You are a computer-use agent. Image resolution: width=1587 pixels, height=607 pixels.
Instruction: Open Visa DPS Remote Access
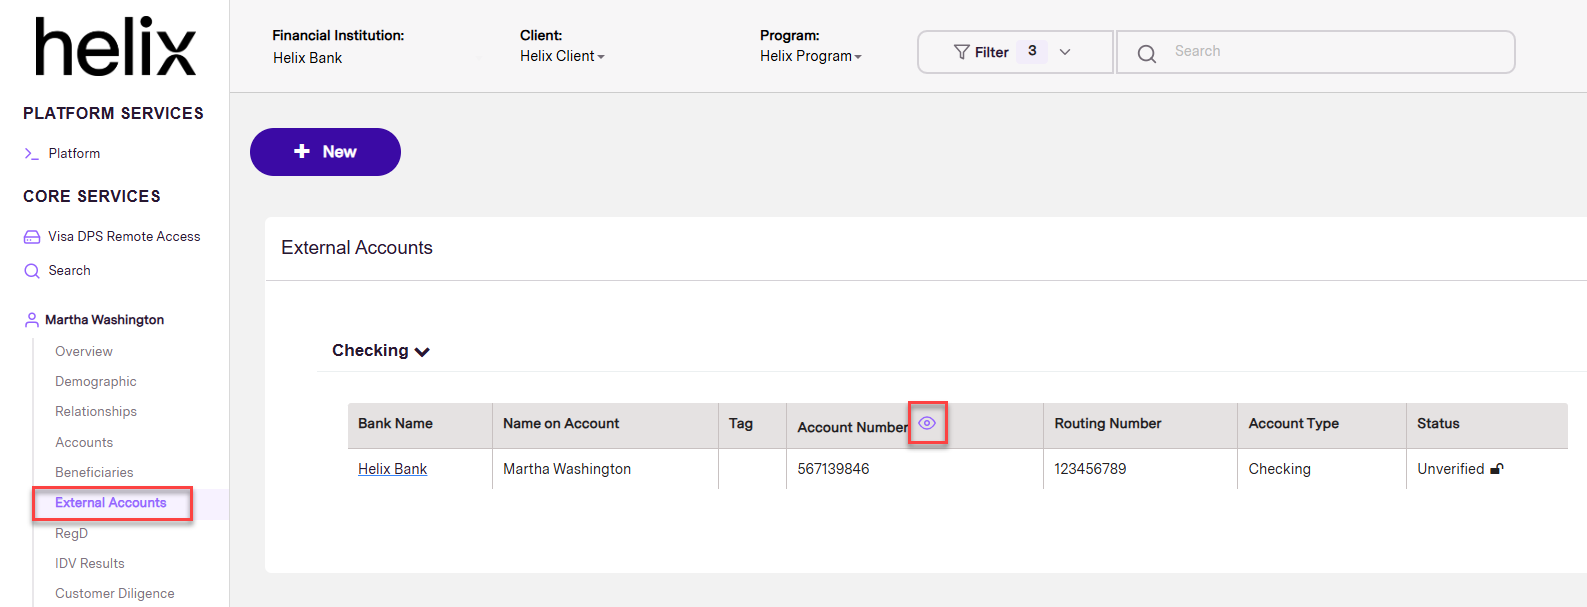pos(124,237)
